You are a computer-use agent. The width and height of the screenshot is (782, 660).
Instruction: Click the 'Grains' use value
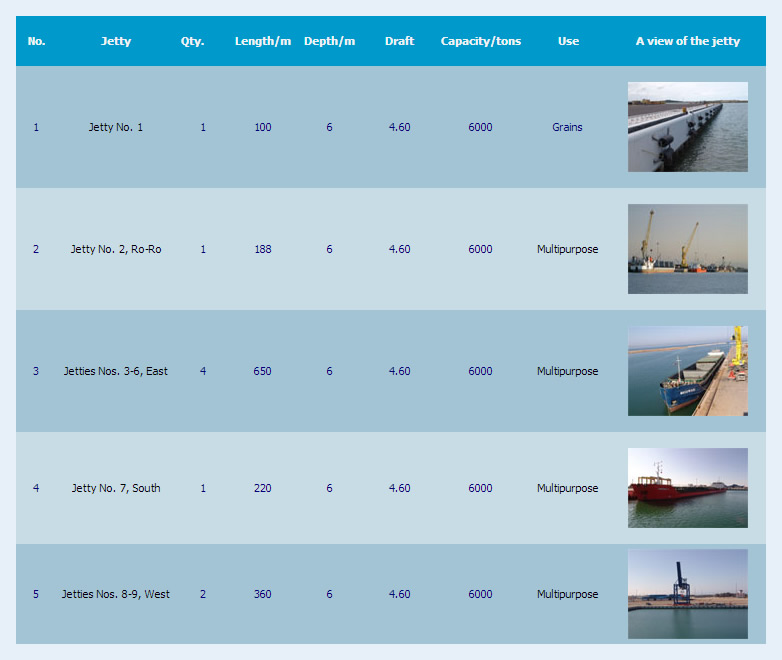[x=567, y=127]
